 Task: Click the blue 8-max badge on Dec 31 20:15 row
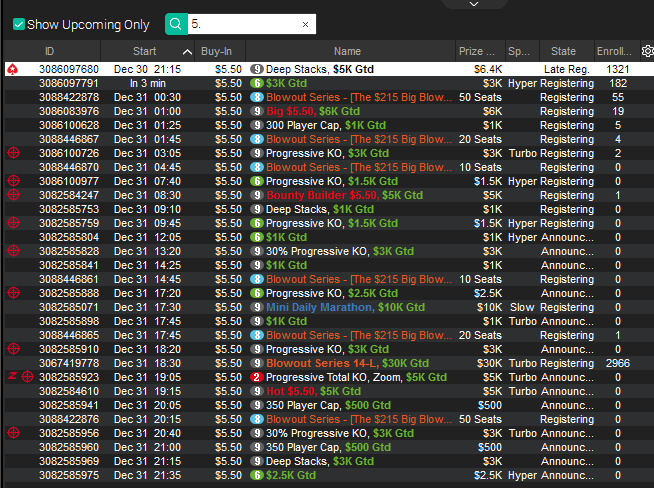pos(257,419)
